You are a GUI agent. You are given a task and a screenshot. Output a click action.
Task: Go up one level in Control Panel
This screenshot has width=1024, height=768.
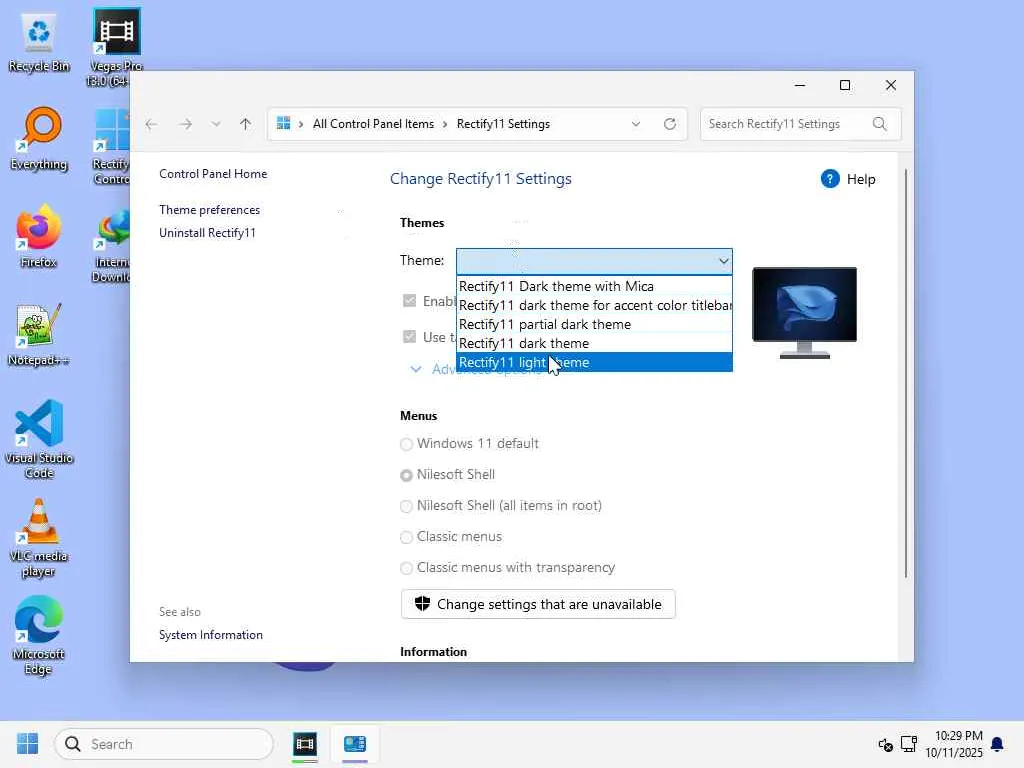pyautogui.click(x=246, y=124)
